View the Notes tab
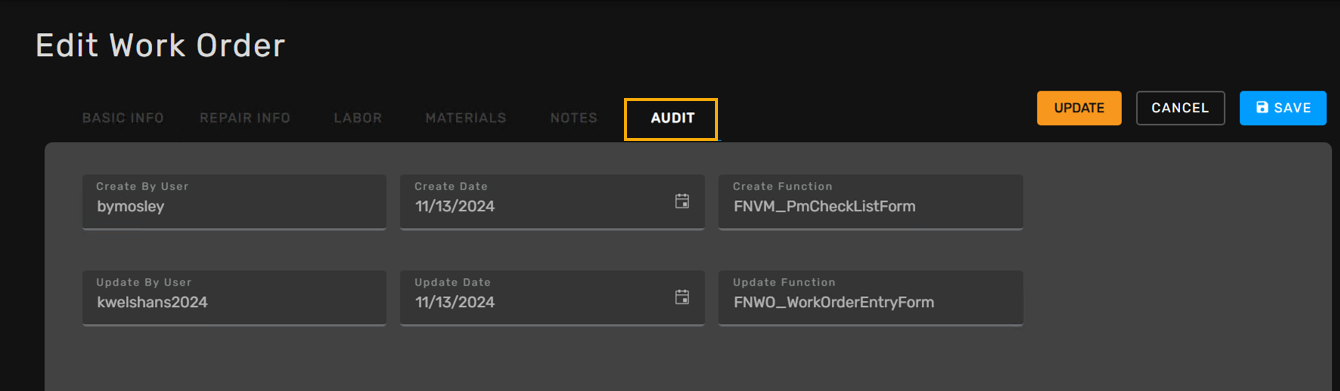Screen dimensions: 1340x391 (x=574, y=118)
